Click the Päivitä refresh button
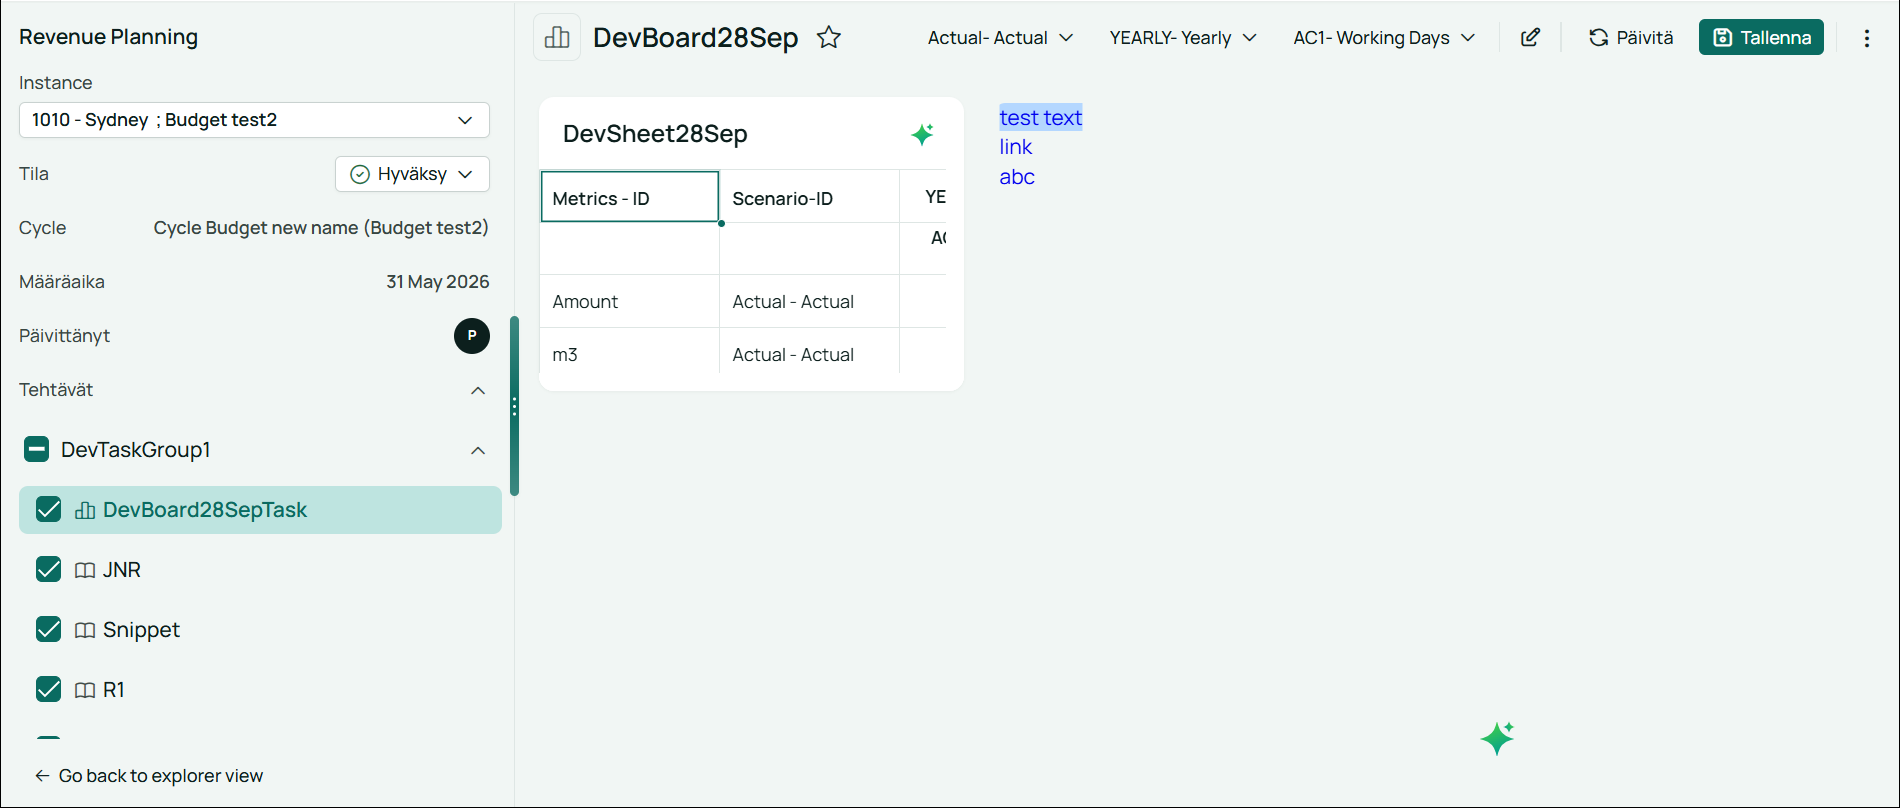Screen dimensions: 1900x808 [1631, 38]
